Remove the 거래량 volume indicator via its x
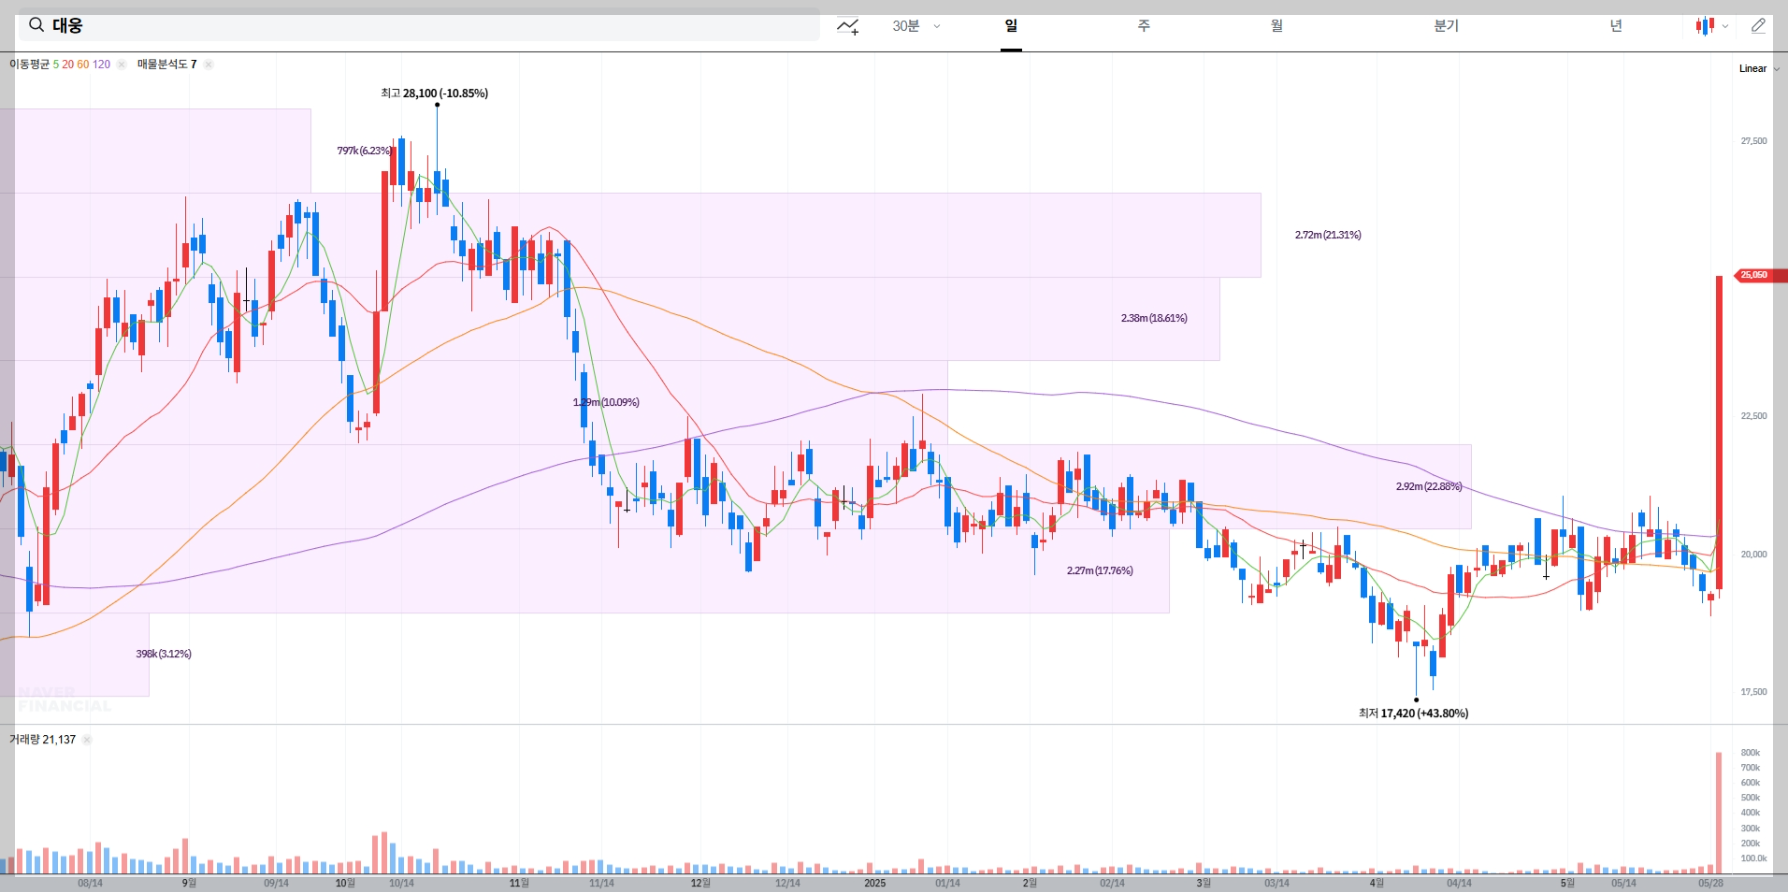This screenshot has height=892, width=1788. (87, 740)
